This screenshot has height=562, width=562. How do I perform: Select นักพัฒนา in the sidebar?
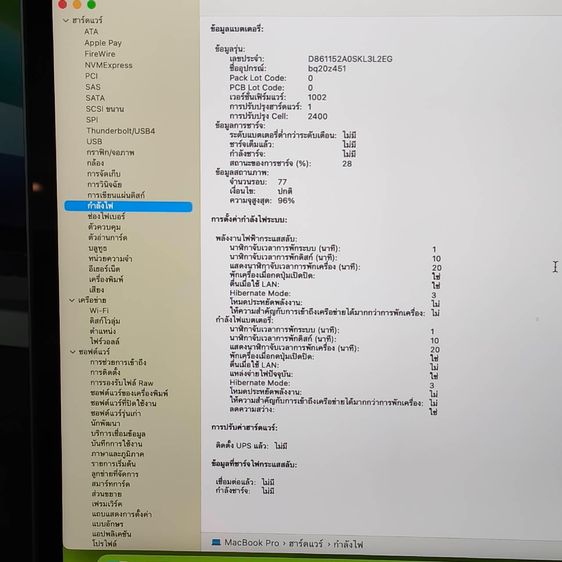click(x=105, y=423)
